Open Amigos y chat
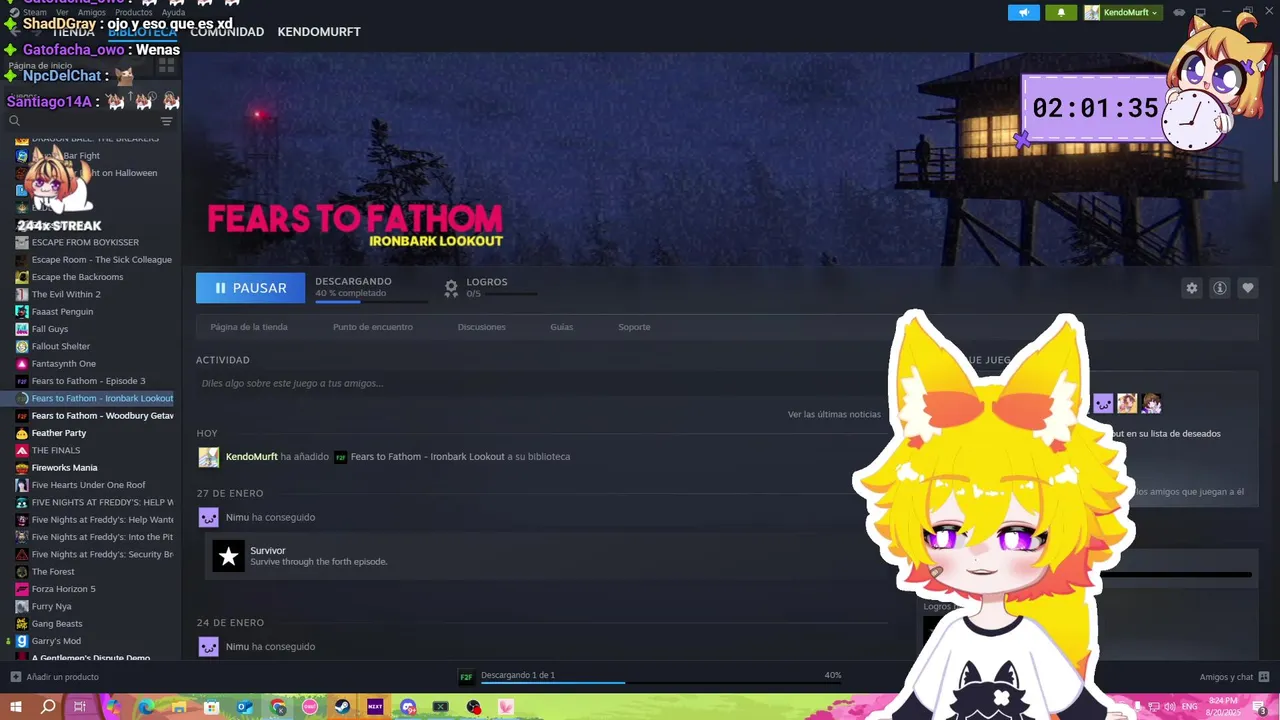 (1234, 677)
